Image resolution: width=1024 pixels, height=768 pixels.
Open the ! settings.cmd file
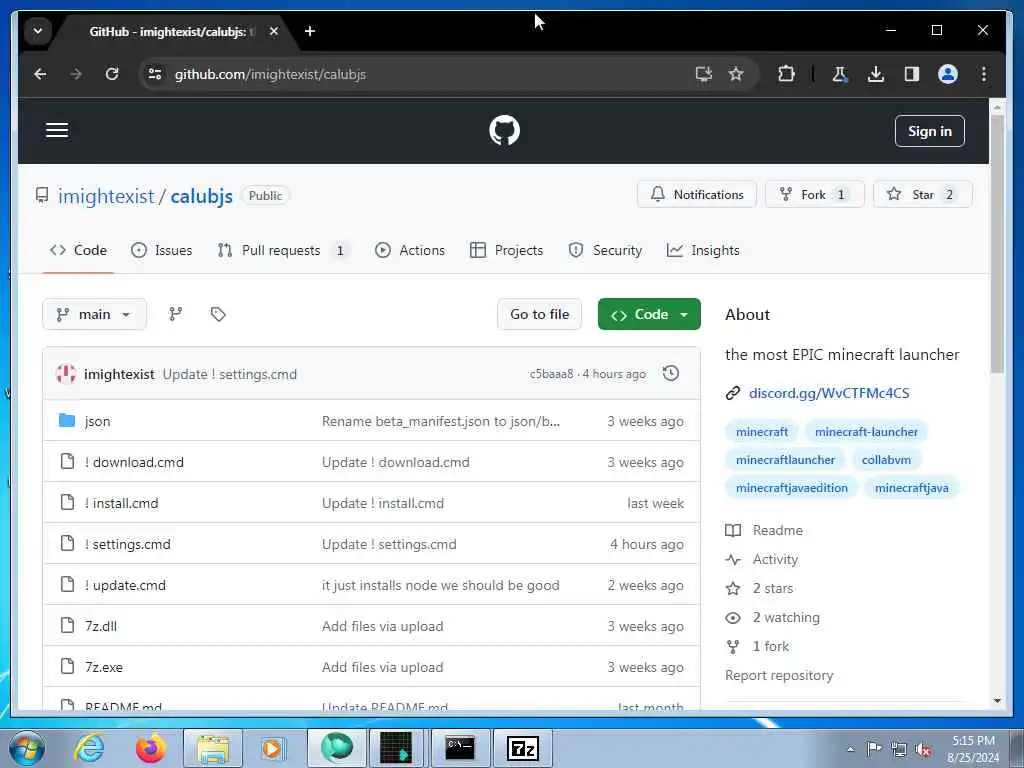click(x=127, y=544)
